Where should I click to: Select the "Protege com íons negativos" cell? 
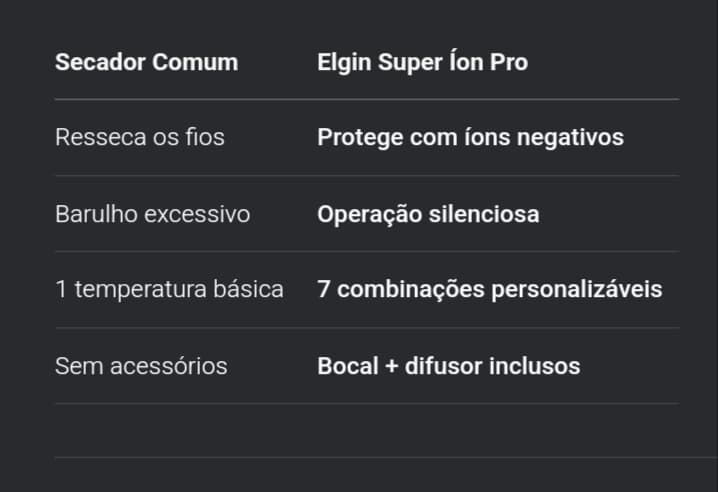(x=470, y=137)
